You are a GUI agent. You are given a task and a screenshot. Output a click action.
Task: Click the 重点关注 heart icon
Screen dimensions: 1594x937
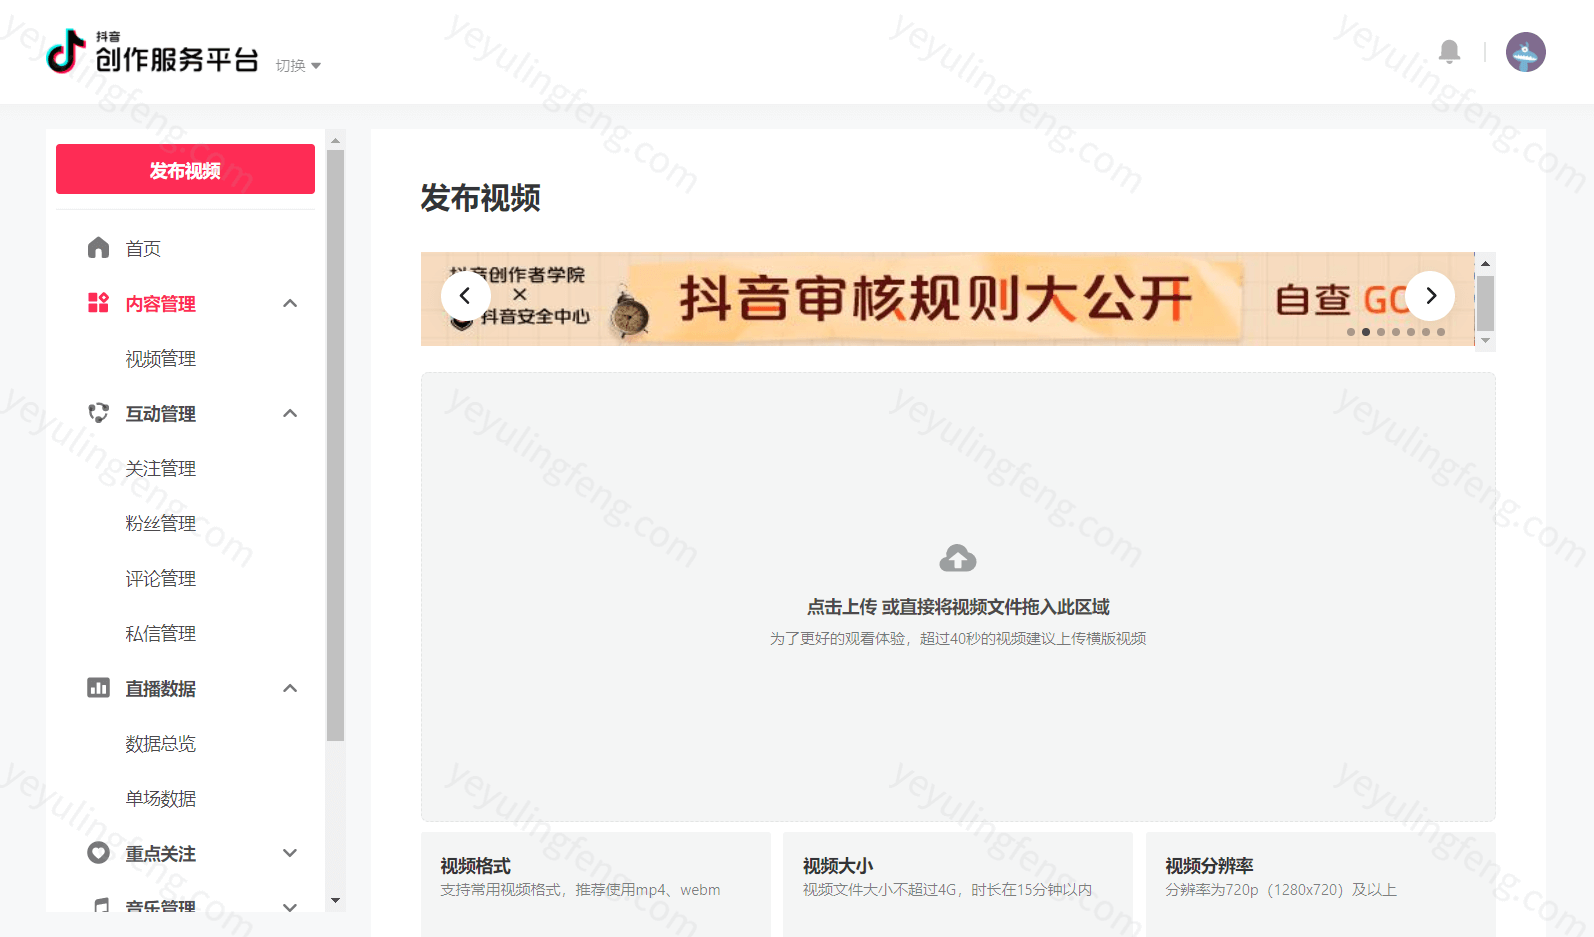(98, 853)
